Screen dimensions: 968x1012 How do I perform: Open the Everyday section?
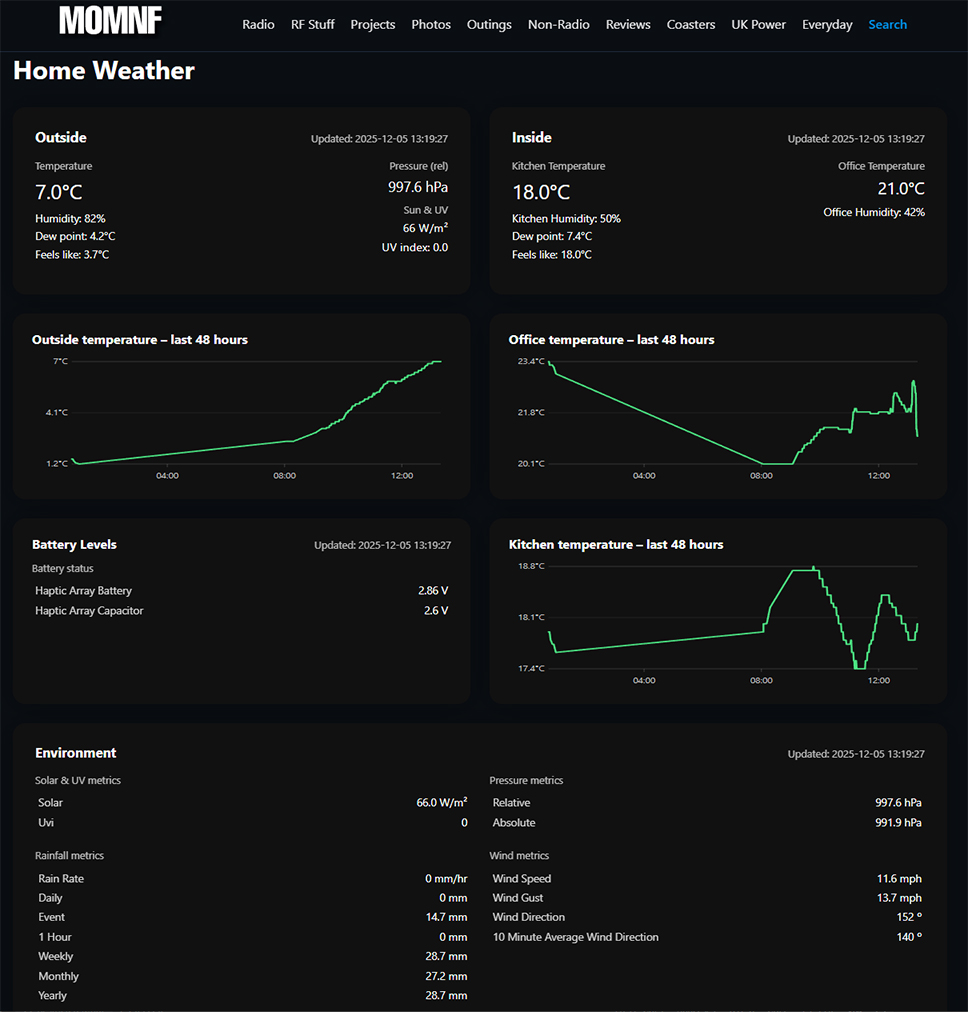(x=827, y=24)
